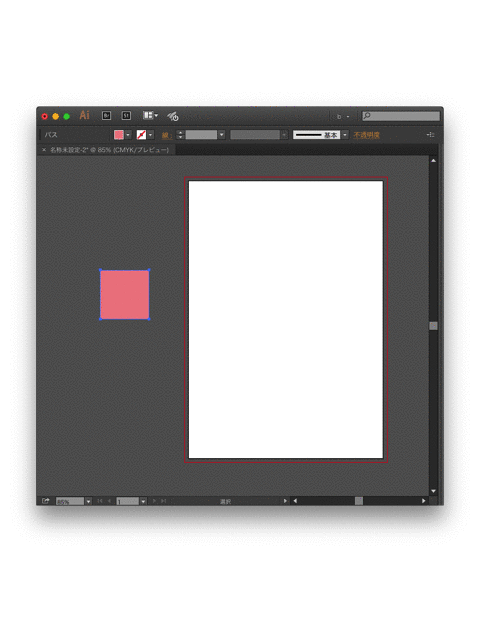Click horizontal scrollbar left arrow
The height and width of the screenshot is (640, 480).
pyautogui.click(x=295, y=501)
